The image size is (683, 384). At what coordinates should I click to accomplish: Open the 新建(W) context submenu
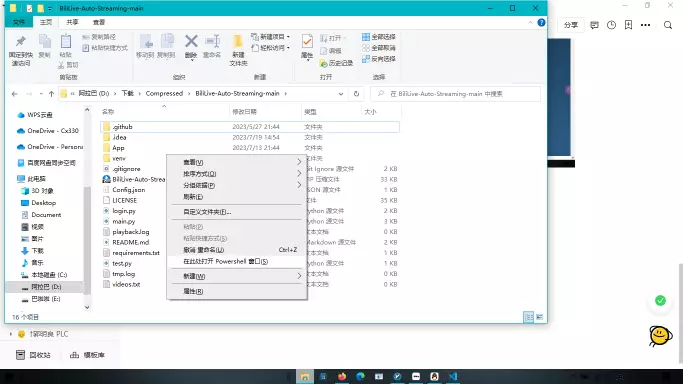(x=237, y=276)
